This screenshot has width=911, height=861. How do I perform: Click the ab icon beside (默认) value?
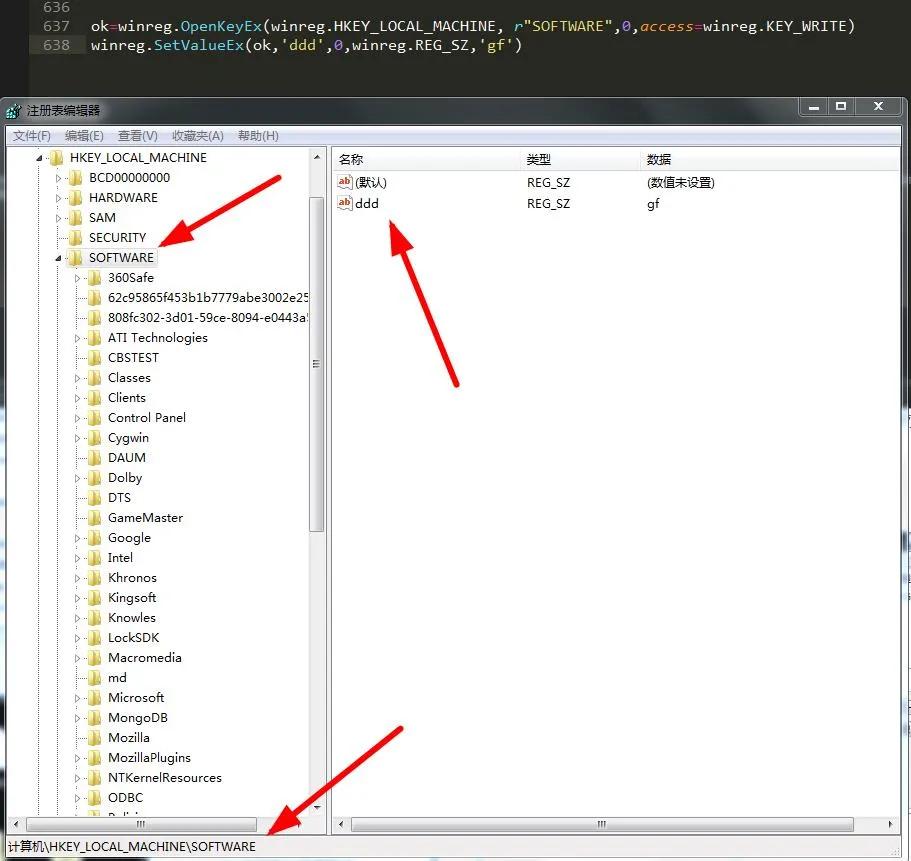pyautogui.click(x=345, y=182)
